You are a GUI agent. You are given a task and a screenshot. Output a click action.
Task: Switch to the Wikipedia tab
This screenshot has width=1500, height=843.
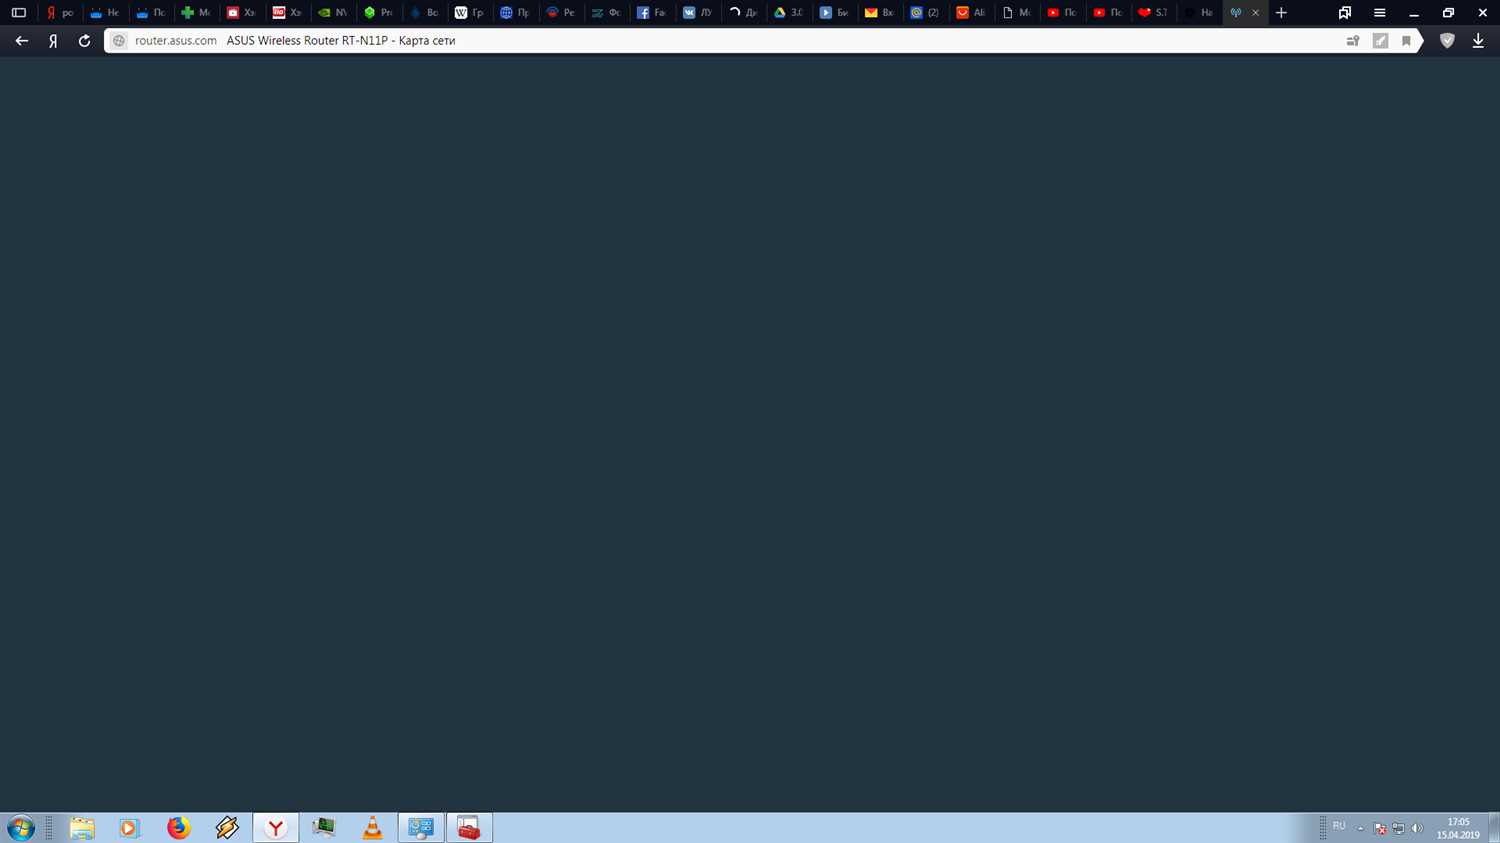469,13
